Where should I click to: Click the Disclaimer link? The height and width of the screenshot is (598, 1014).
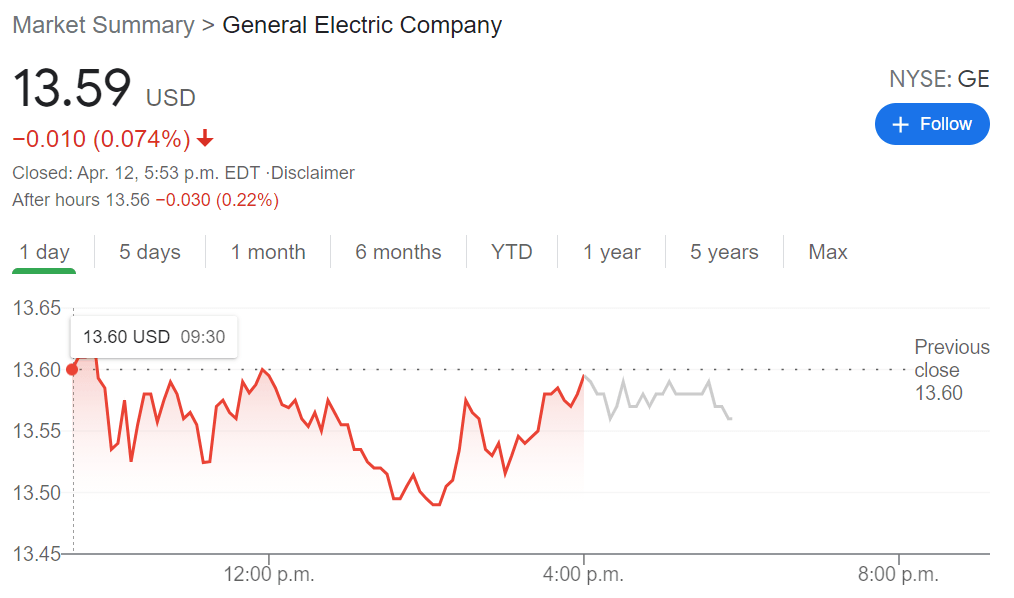[x=313, y=172]
